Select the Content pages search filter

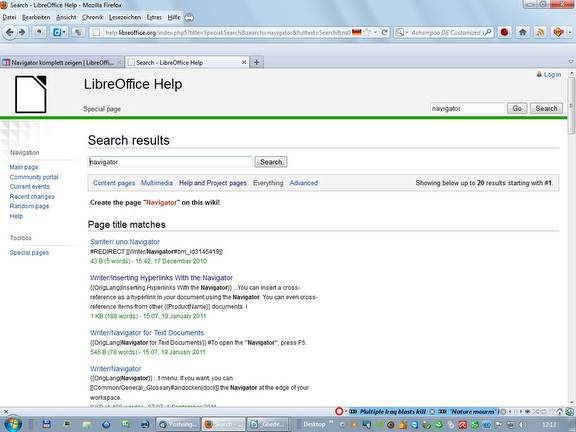point(114,183)
